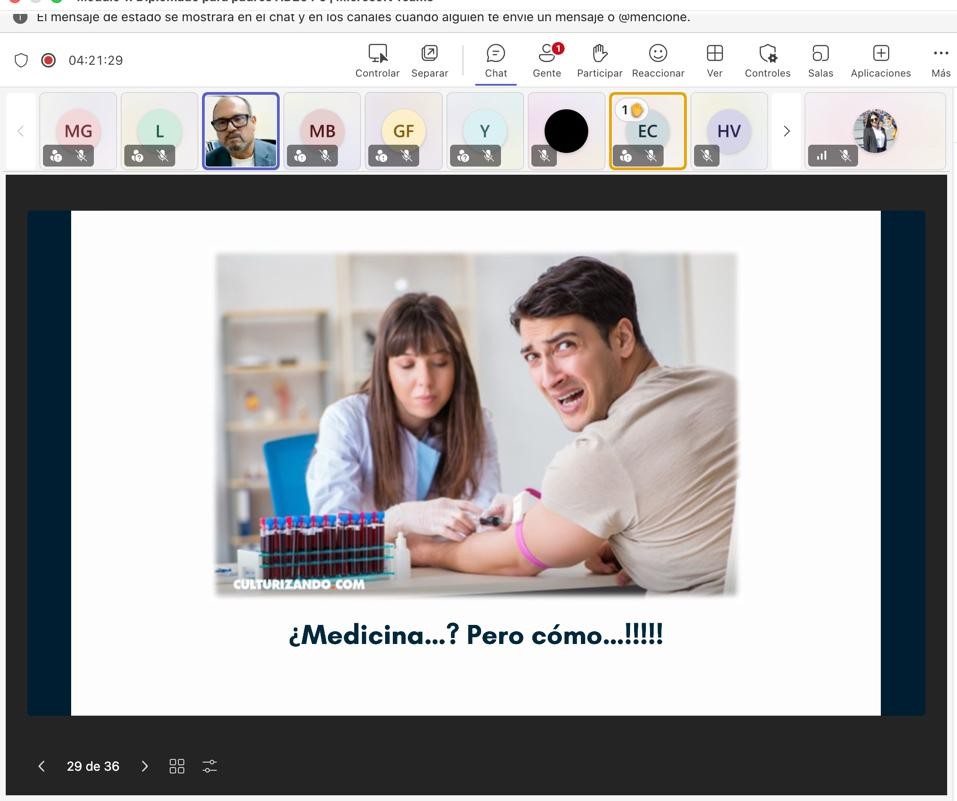Toggle the muted mic on MG tile
Screen dimensions: 957x801
[81, 156]
